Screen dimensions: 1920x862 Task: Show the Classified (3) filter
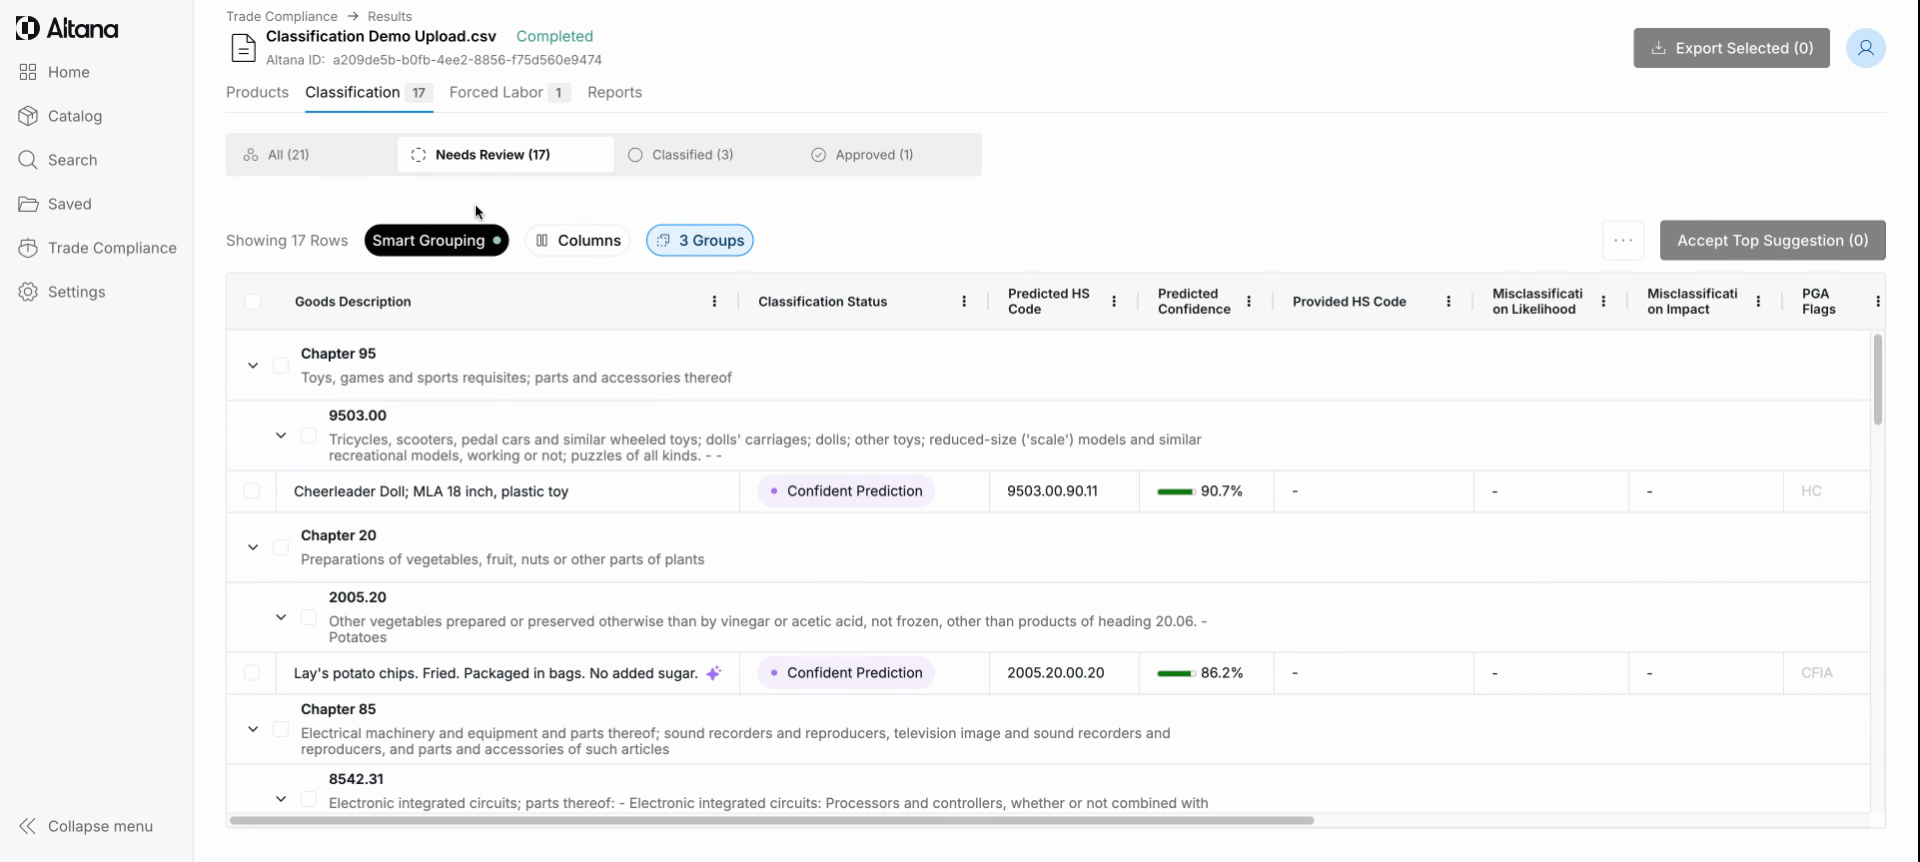coord(681,155)
